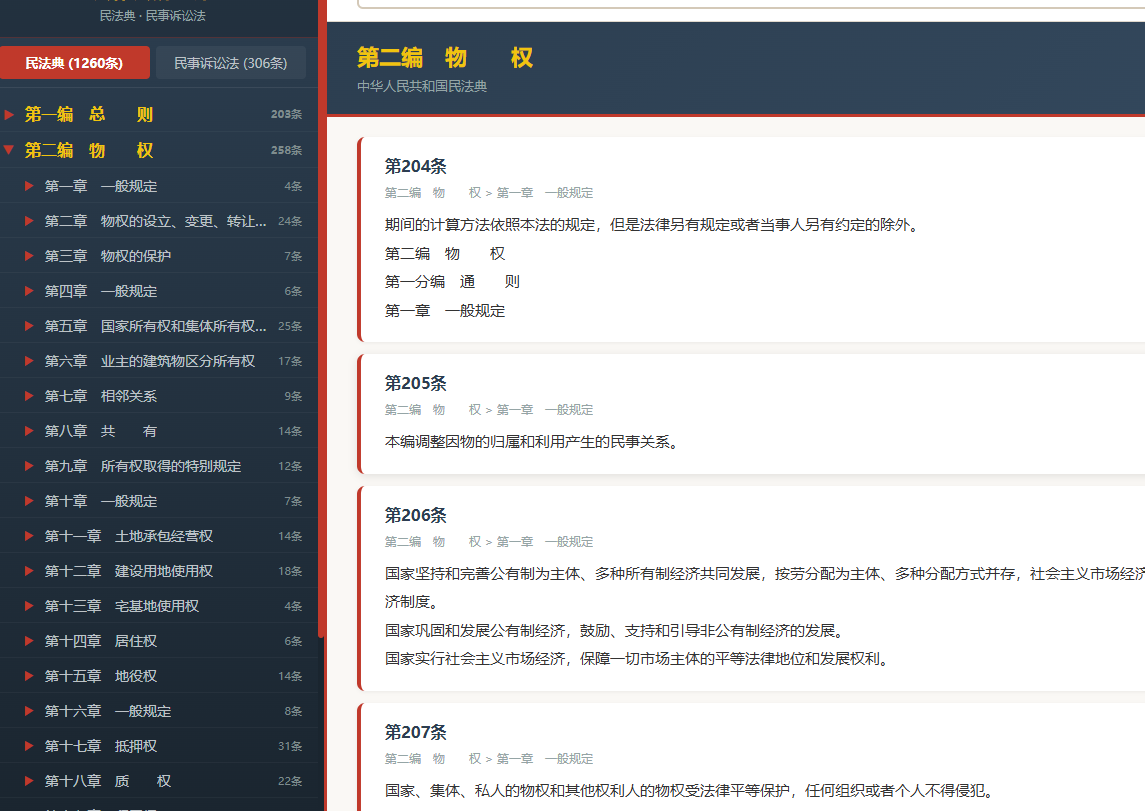Expand arrow of 第十四章 居住权
The image size is (1145, 811).
click(29, 642)
